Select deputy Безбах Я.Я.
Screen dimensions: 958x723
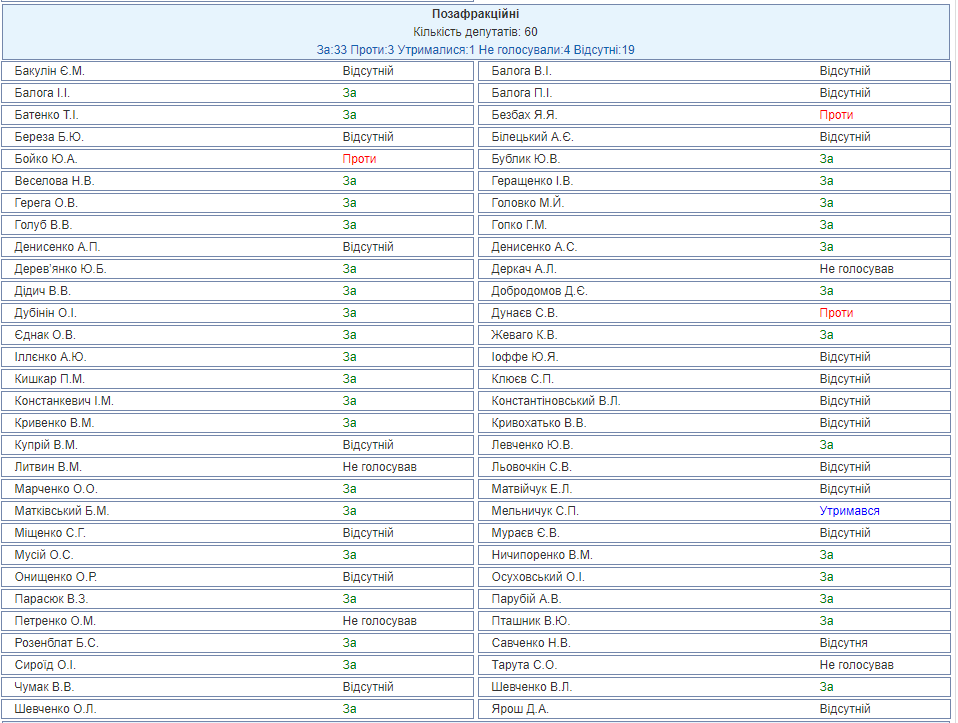524,115
